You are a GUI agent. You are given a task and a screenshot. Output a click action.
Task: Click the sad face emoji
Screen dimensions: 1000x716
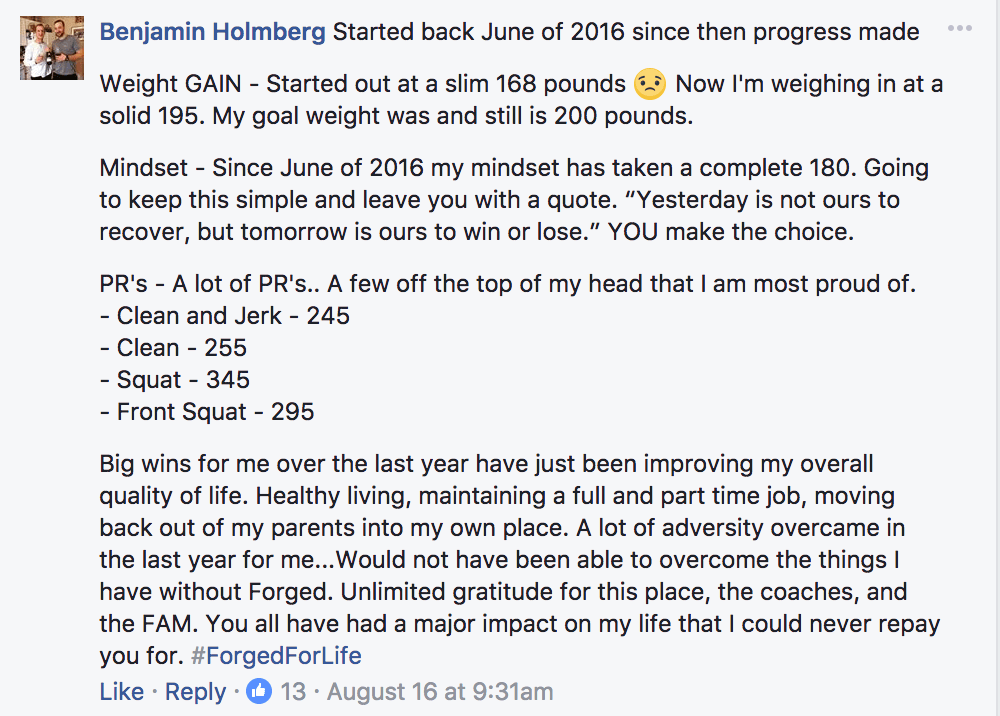coord(650,84)
